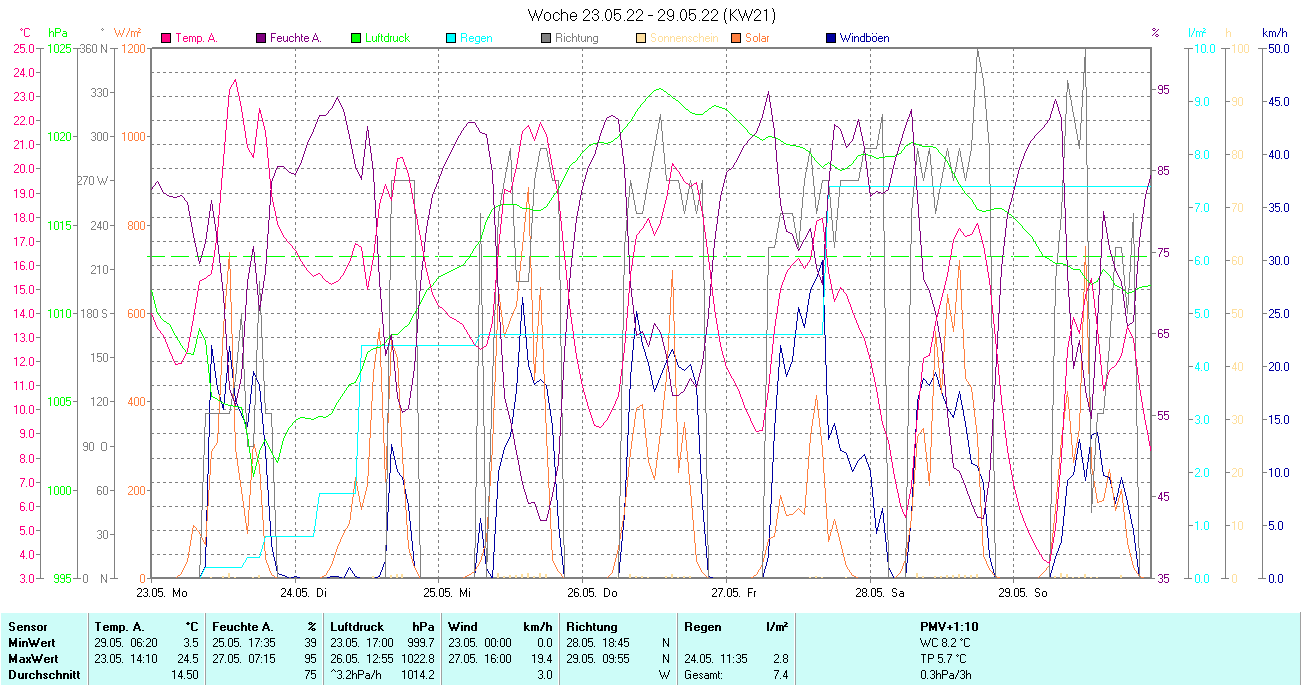
Task: Click the dark blue Windböen legend swatch
Action: [x=831, y=38]
